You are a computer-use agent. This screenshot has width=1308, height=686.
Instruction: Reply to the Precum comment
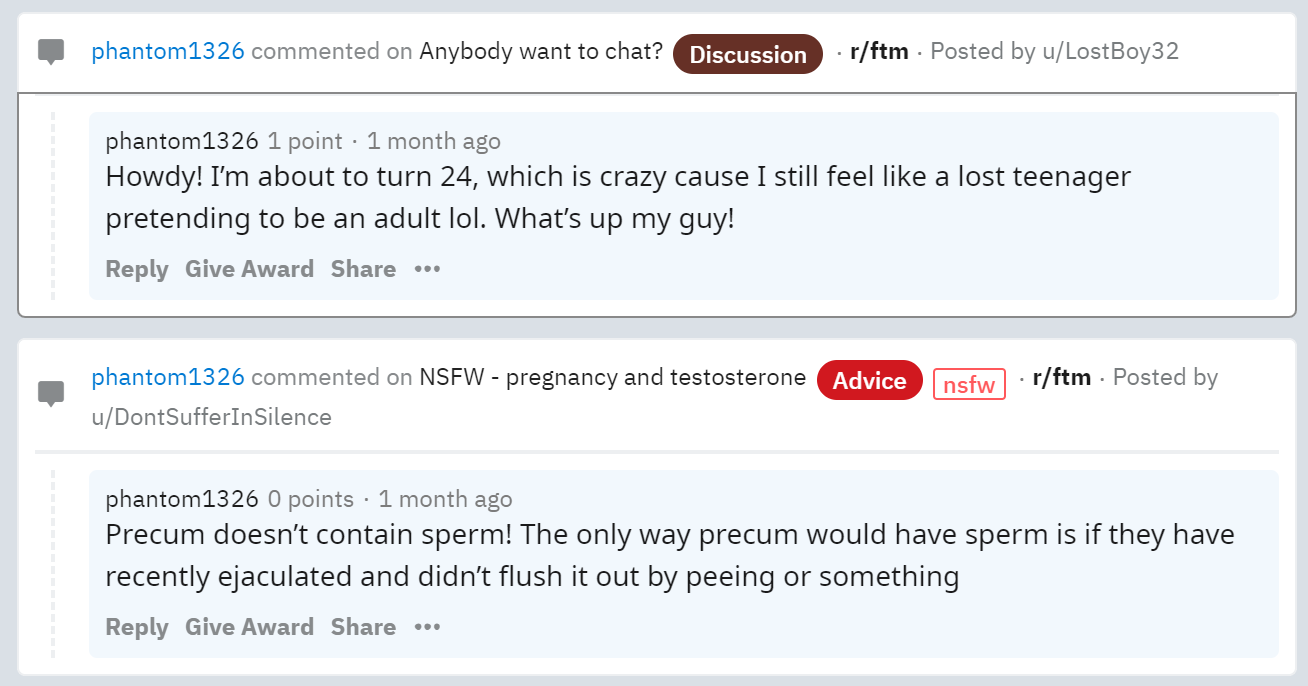tap(137, 627)
